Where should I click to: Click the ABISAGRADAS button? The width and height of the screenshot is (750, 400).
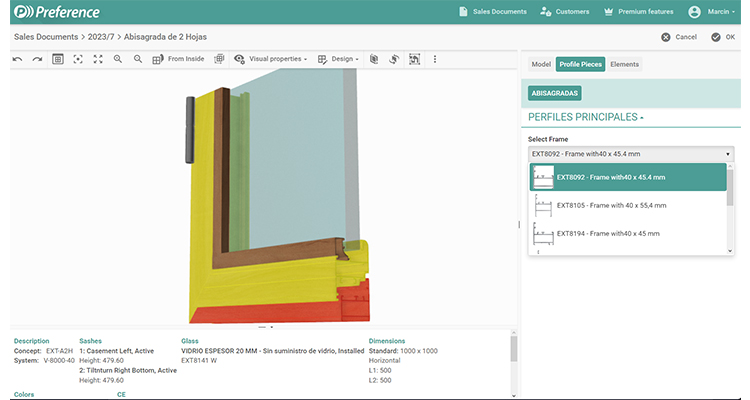click(555, 93)
